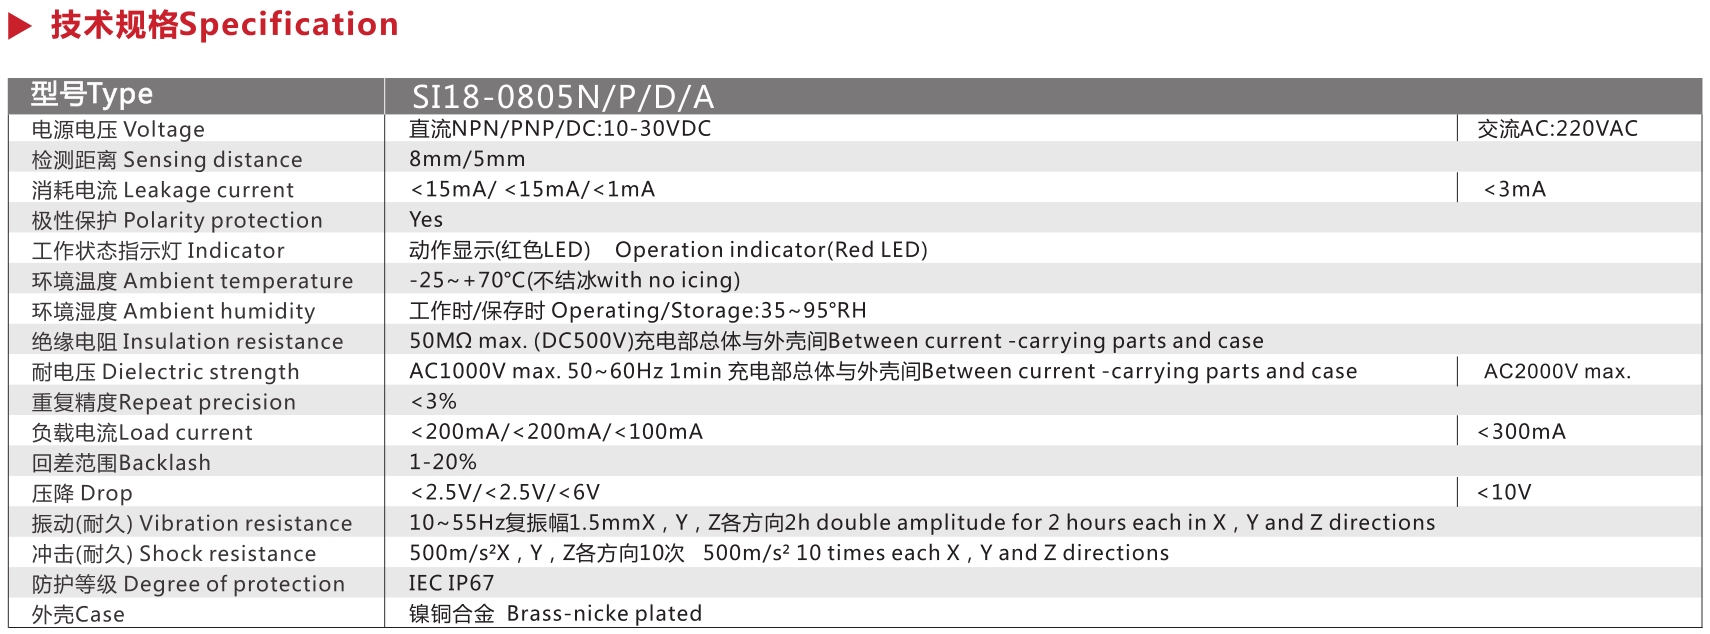
Task: Select the 交流AC:220VAC cell
Action: [1558, 129]
